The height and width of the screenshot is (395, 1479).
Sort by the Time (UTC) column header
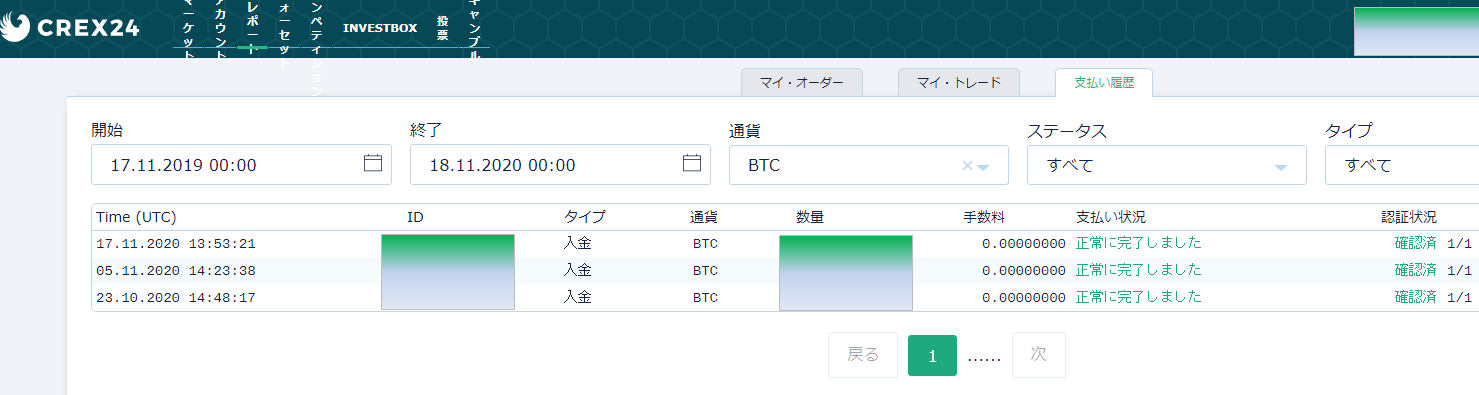136,217
